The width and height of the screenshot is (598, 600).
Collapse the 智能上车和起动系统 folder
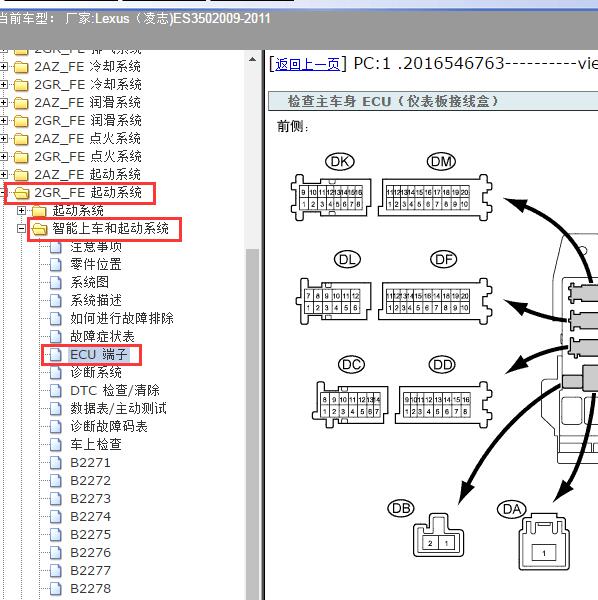click(21, 228)
